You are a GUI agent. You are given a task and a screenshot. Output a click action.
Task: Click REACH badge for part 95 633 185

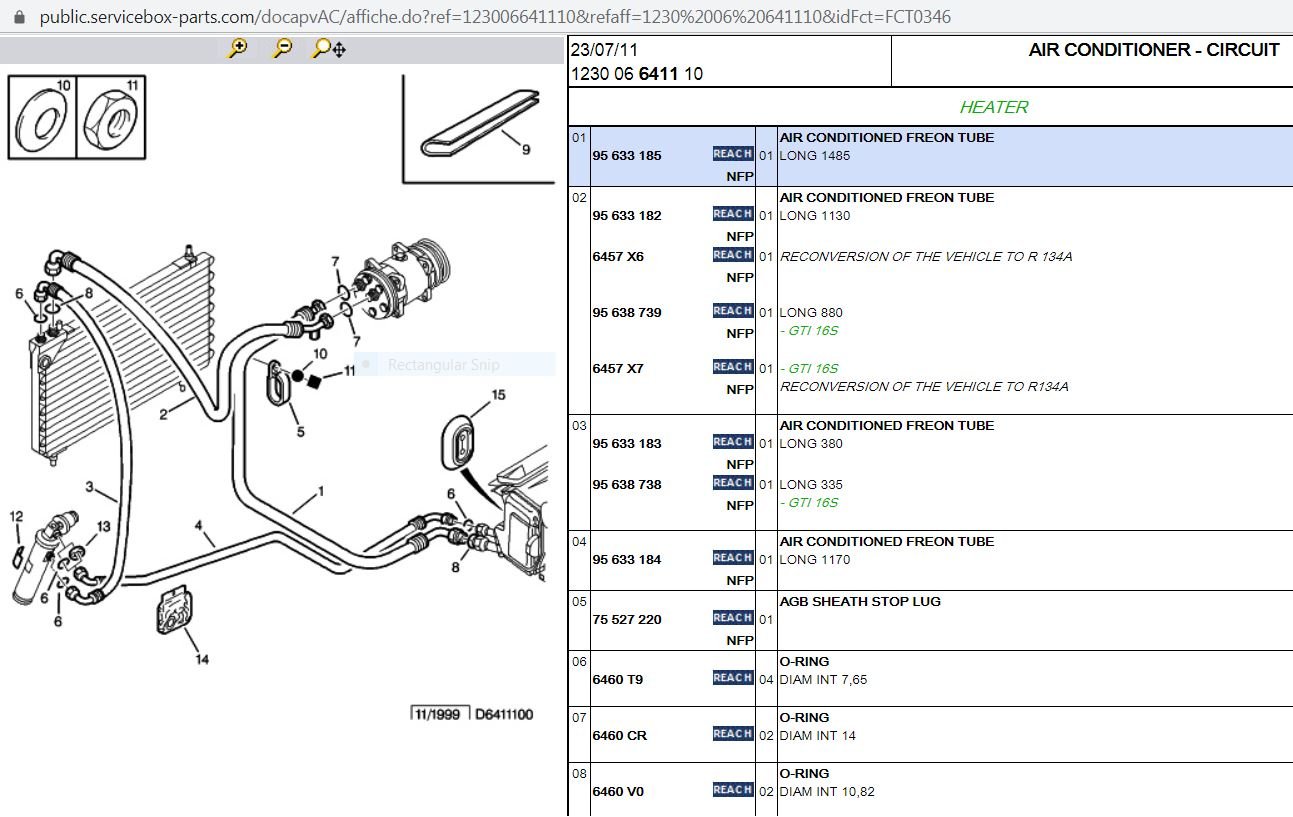pos(733,154)
